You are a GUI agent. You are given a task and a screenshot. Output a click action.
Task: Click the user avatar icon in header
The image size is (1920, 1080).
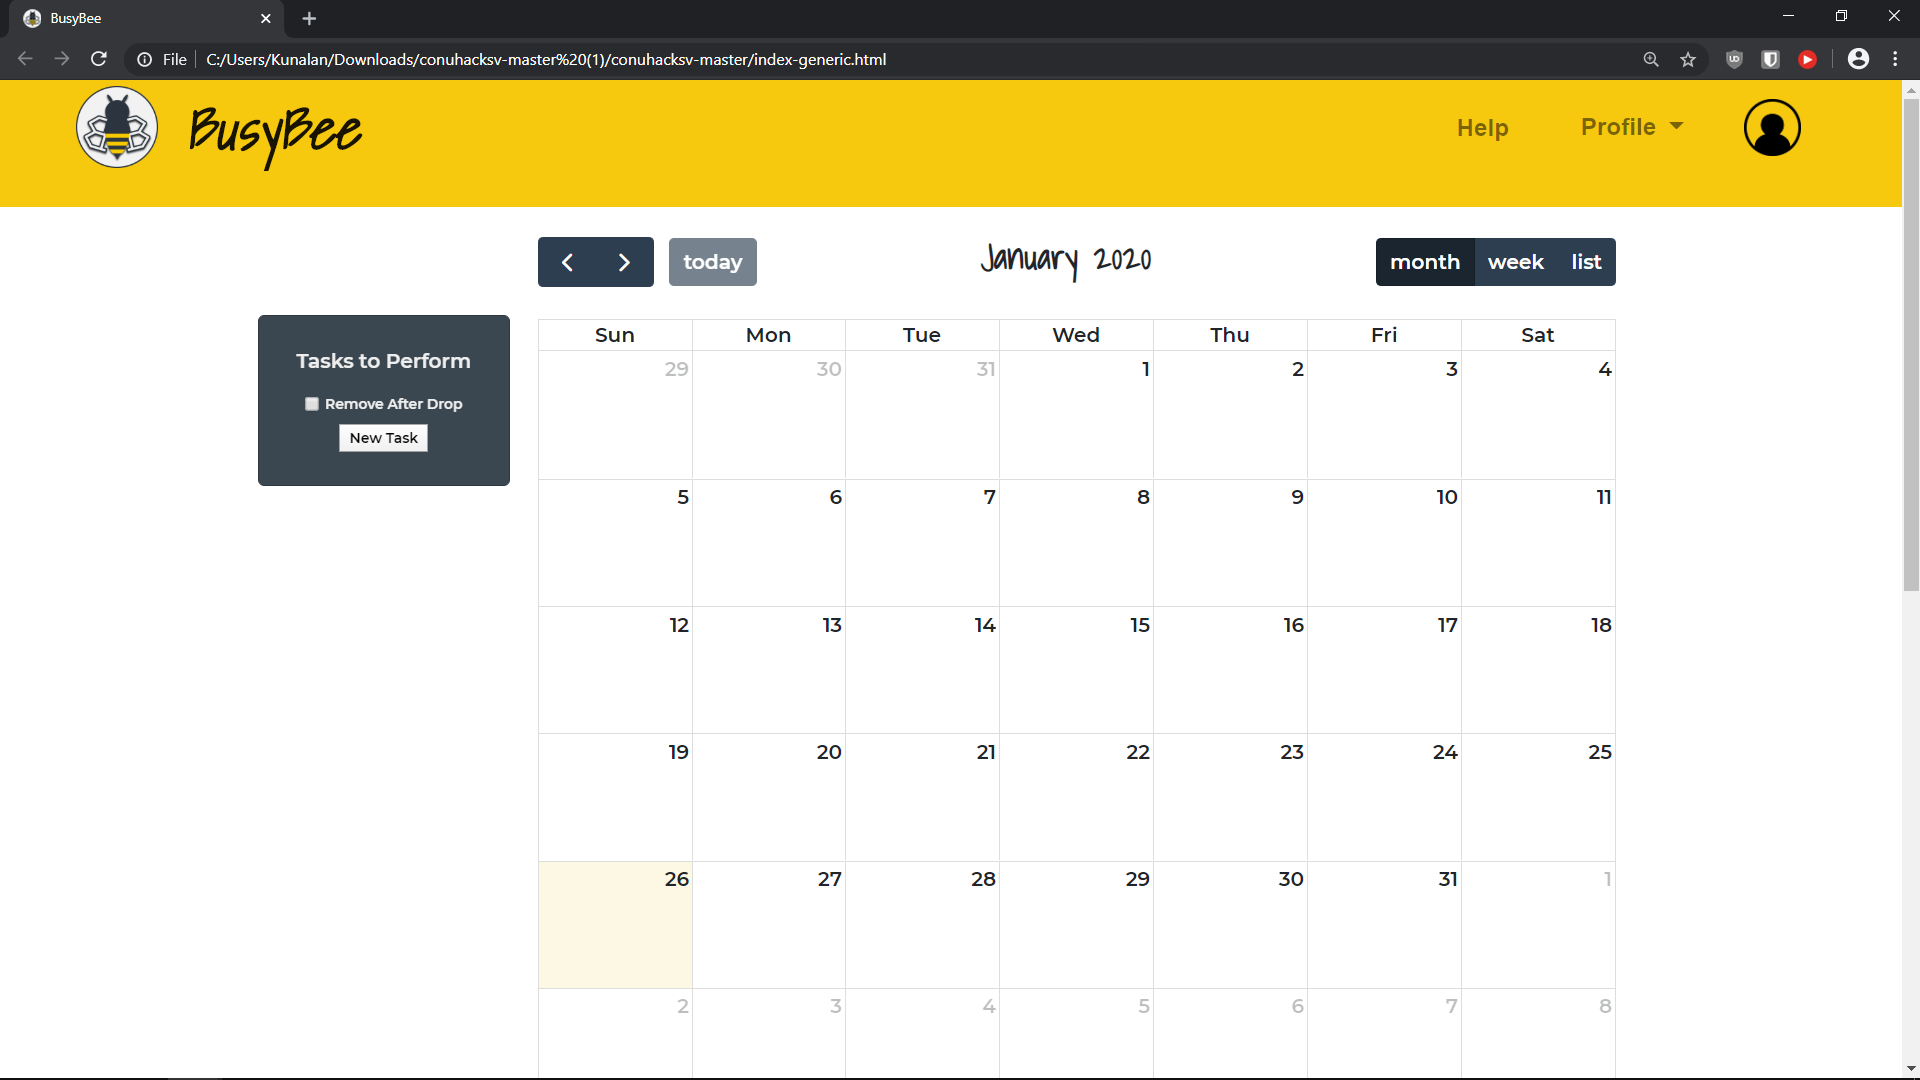tap(1772, 128)
